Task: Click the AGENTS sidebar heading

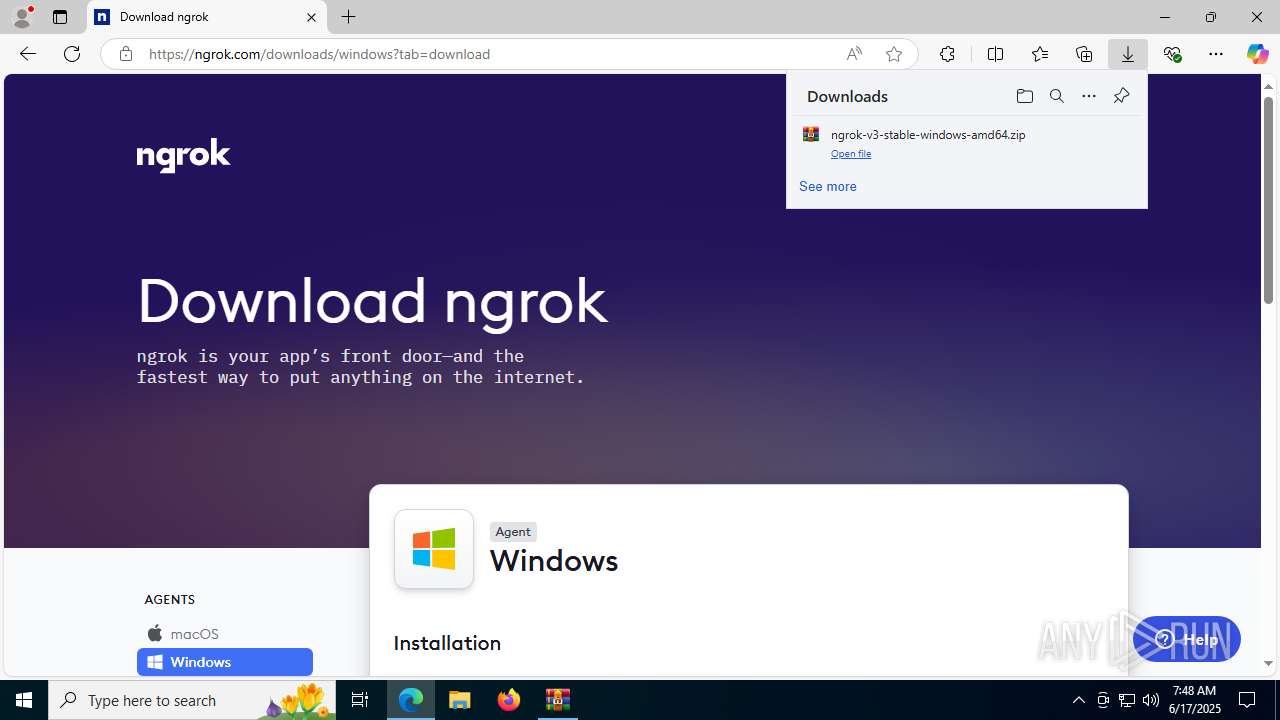Action: pos(170,599)
